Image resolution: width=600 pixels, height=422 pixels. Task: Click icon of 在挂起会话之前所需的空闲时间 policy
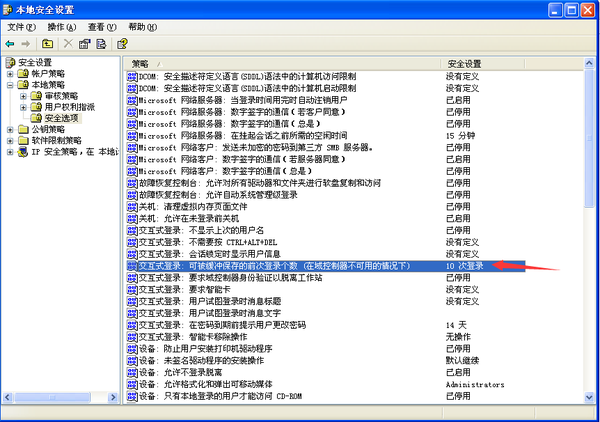pyautogui.click(x=132, y=136)
